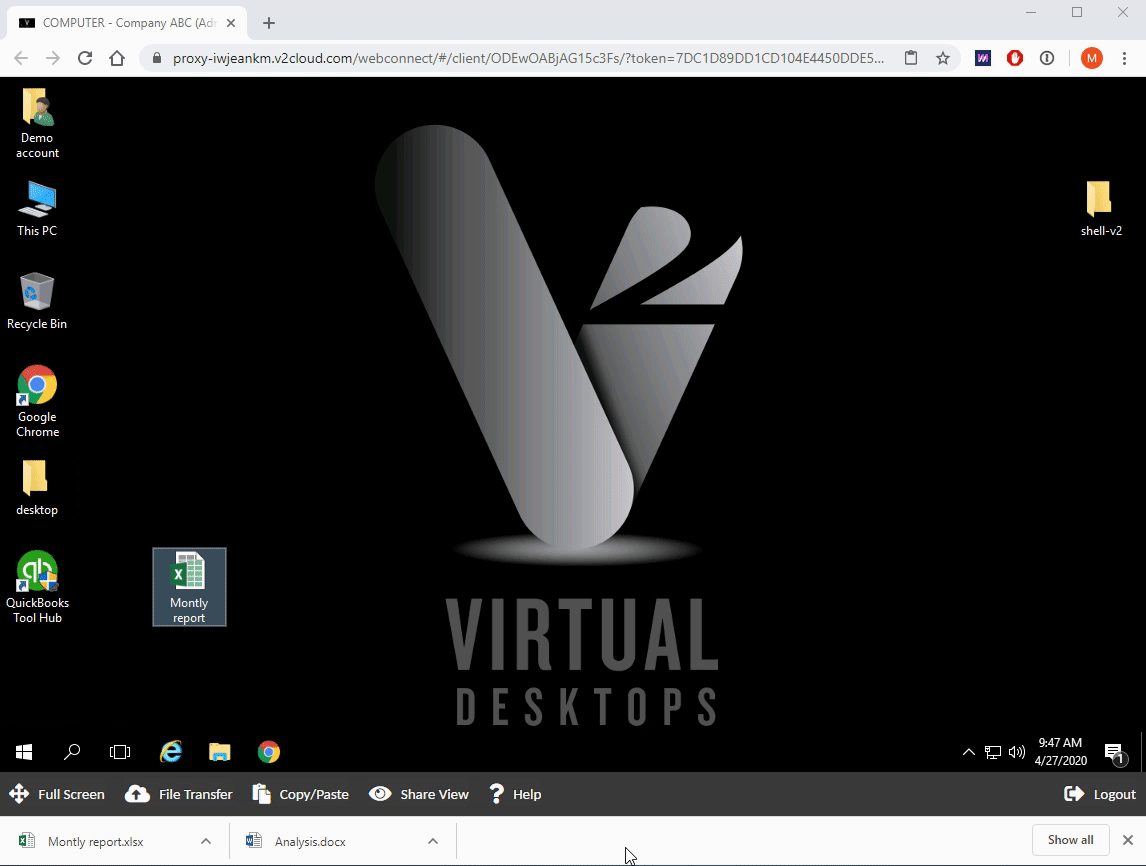Image resolution: width=1146 pixels, height=866 pixels.
Task: Expand options for Montly report.xlsx download
Action: (206, 841)
